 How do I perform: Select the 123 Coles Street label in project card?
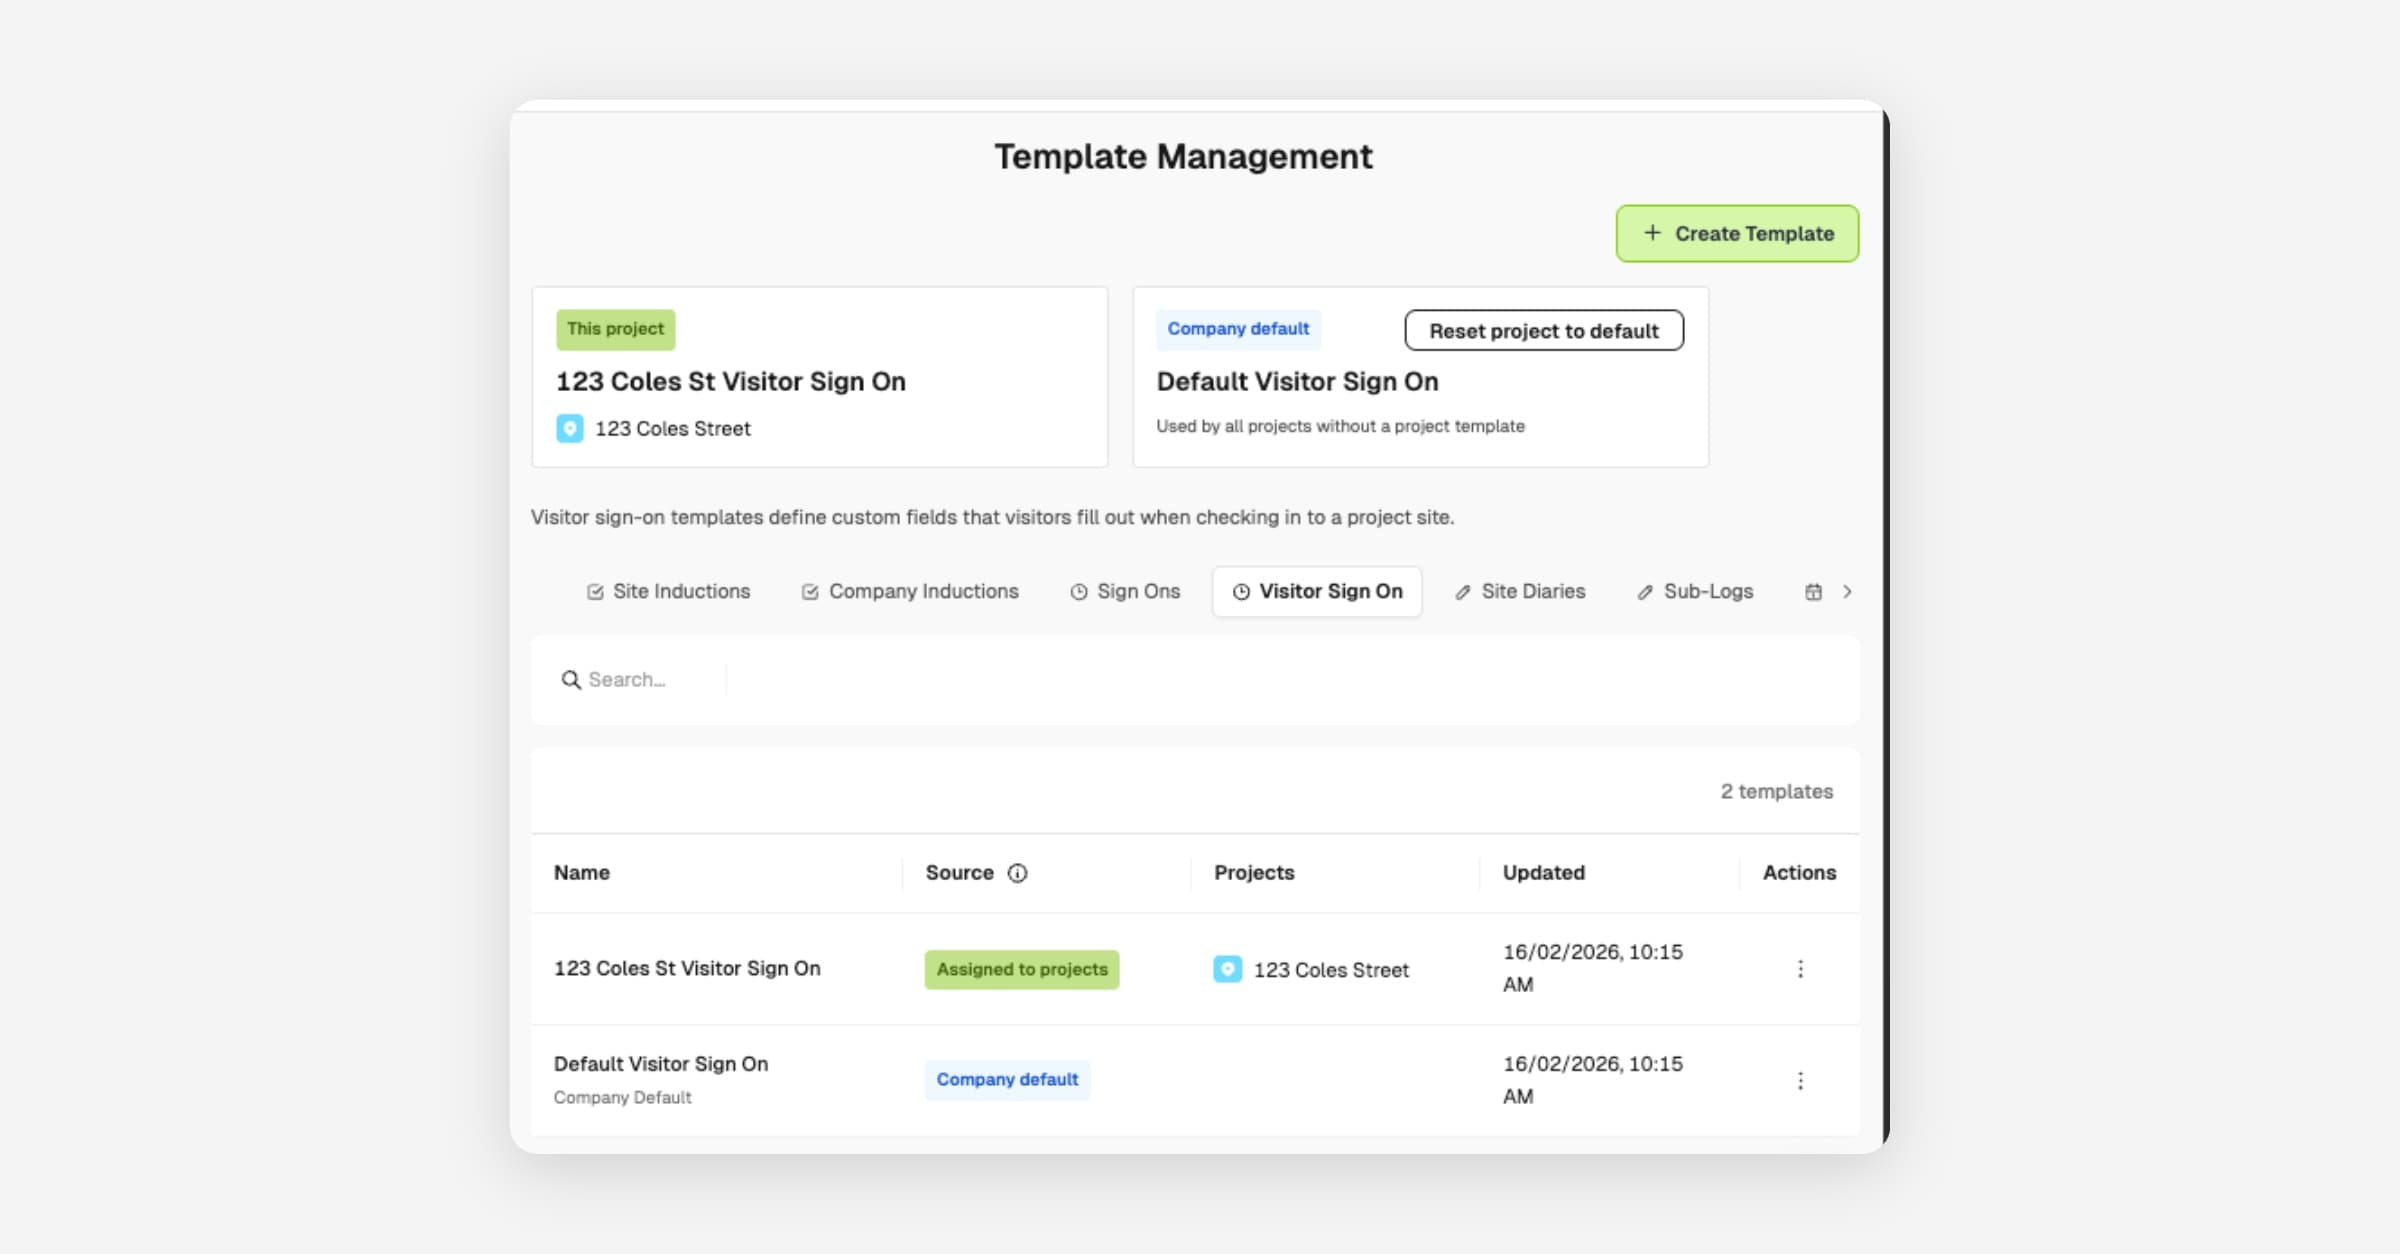[x=673, y=428]
